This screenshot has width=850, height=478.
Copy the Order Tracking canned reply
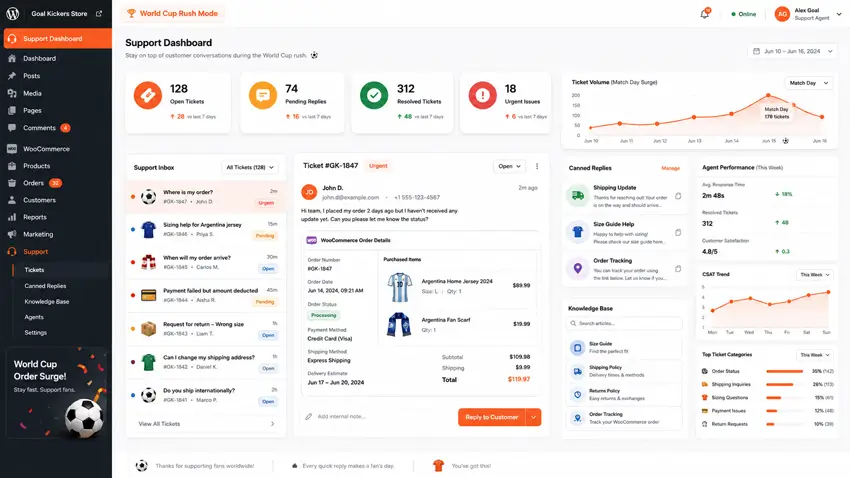tap(678, 269)
